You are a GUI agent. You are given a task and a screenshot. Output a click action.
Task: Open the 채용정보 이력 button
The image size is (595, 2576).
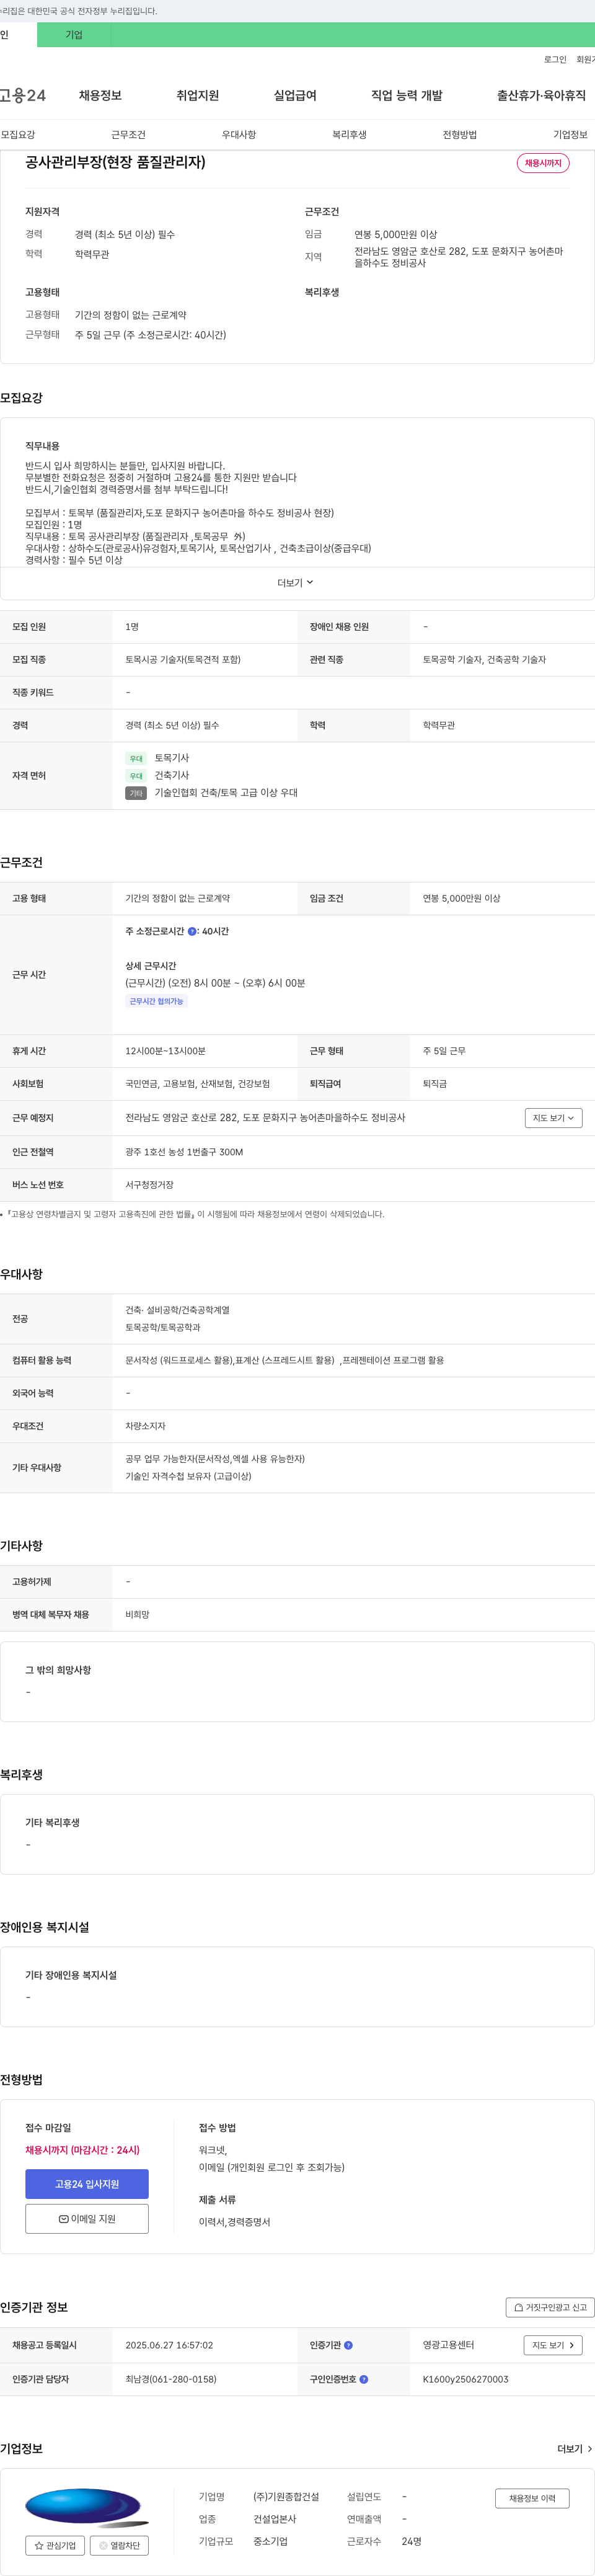(532, 2498)
